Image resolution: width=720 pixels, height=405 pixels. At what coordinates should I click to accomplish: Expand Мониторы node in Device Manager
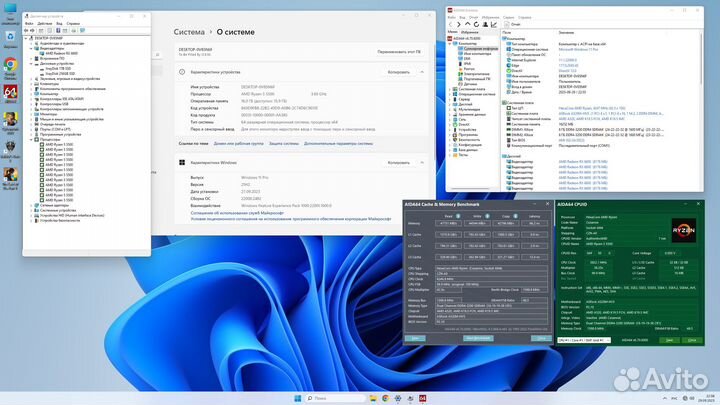(32, 114)
